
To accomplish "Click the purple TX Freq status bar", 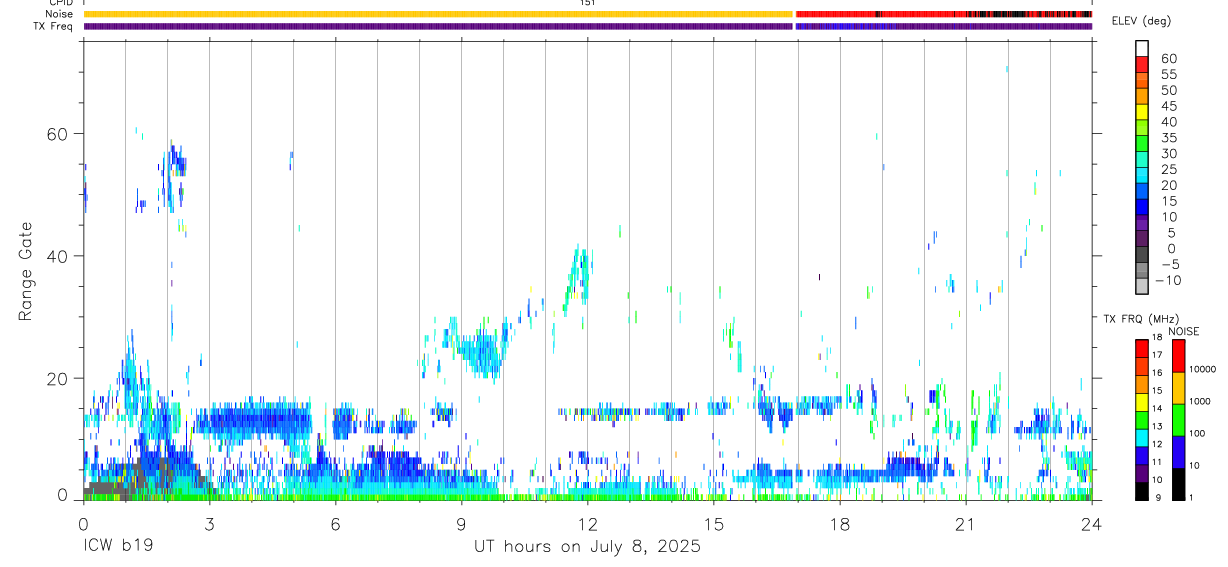I will click(x=438, y=26).
